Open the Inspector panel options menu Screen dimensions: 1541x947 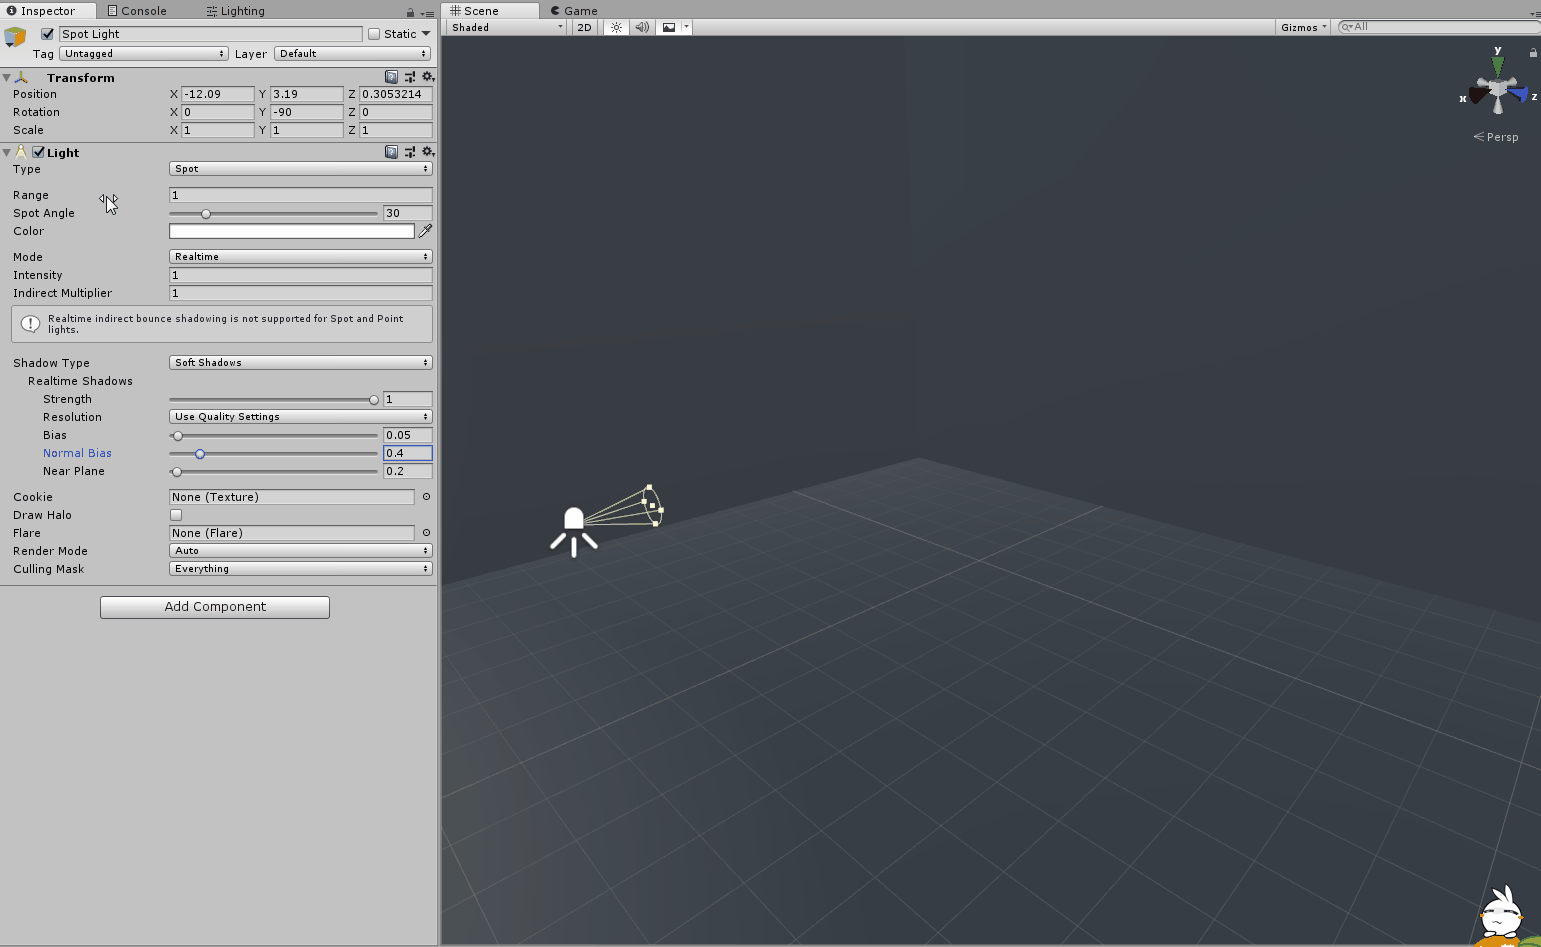[428, 13]
